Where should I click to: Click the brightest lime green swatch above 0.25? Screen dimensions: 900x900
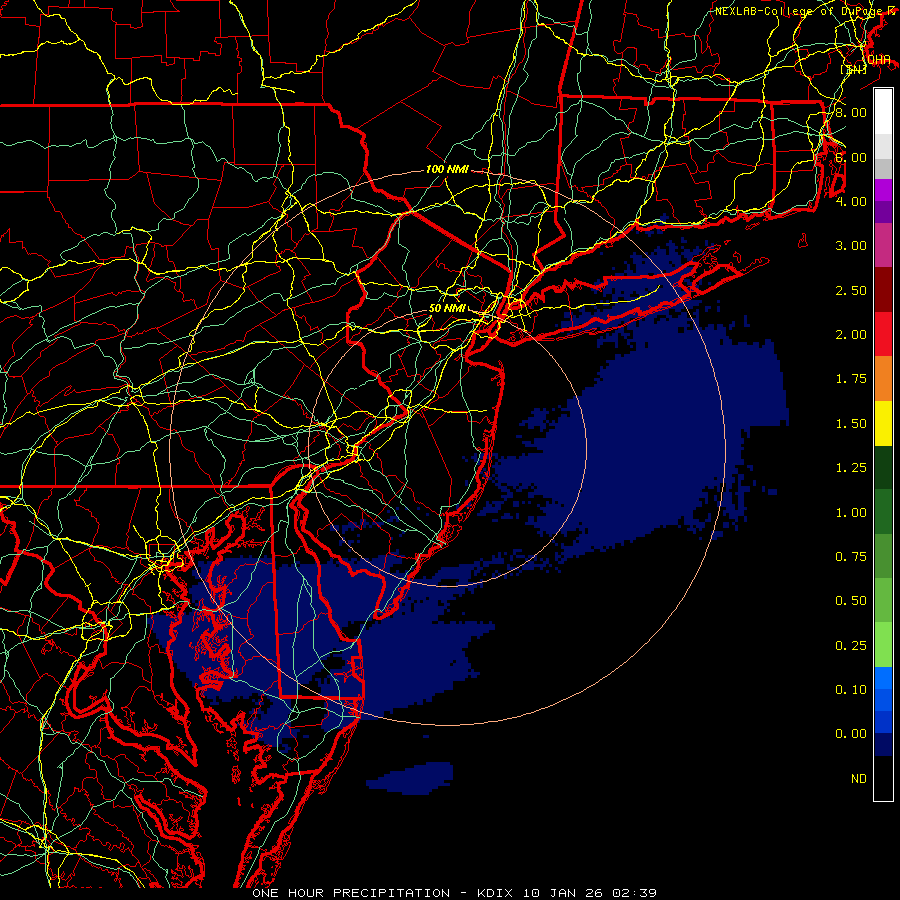click(883, 645)
